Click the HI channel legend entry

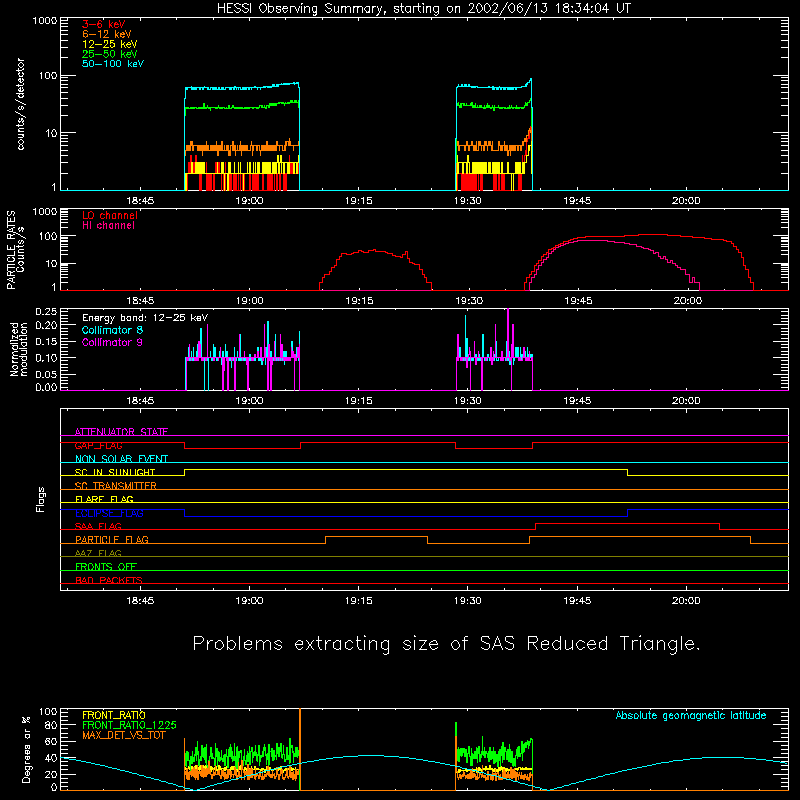109,226
